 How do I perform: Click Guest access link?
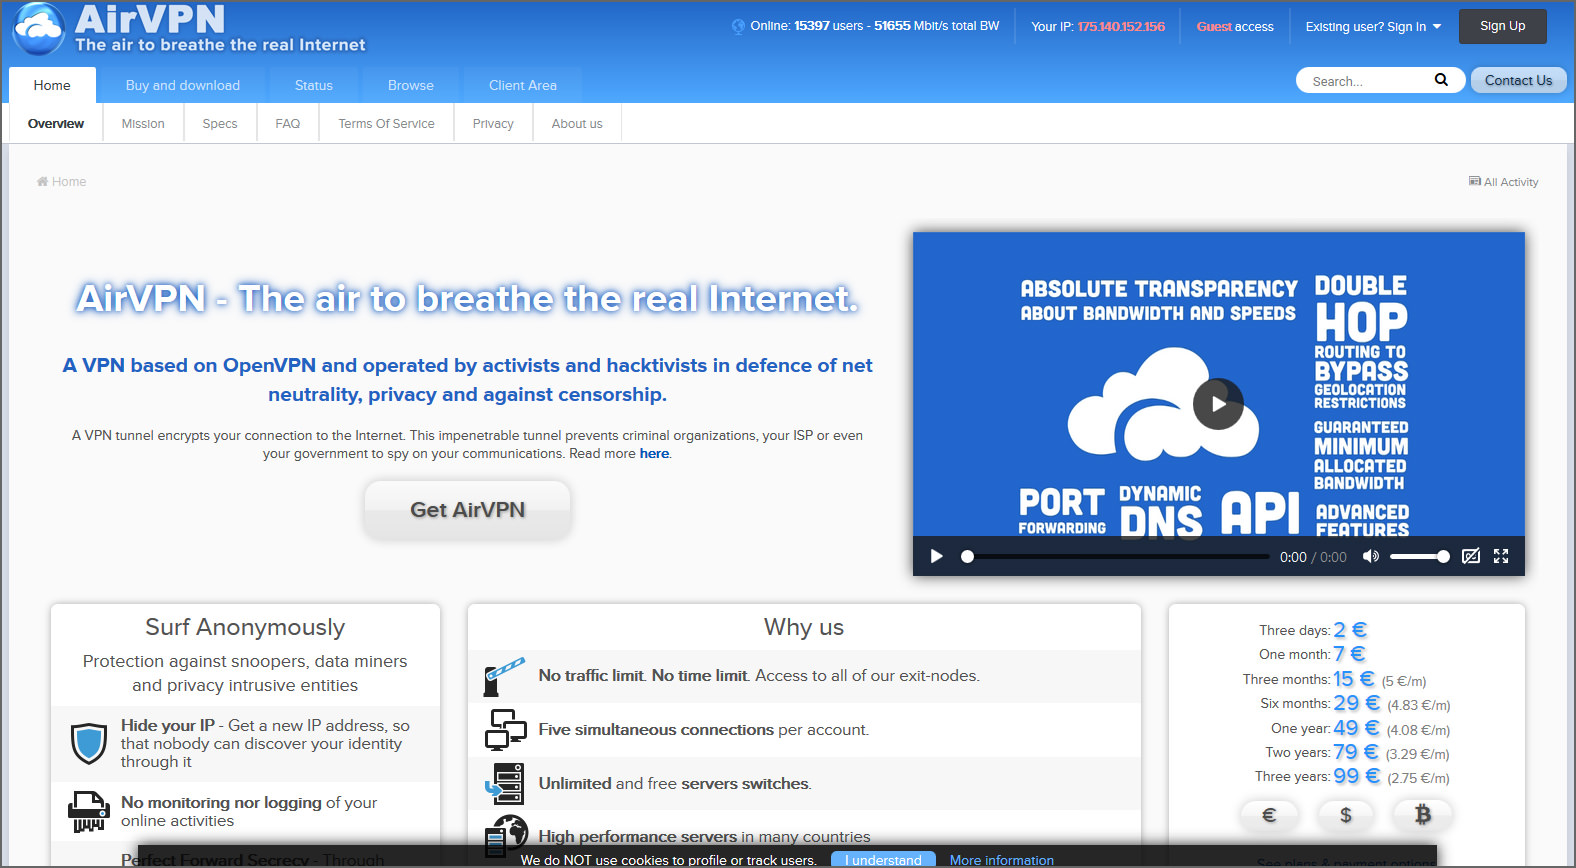(1235, 27)
